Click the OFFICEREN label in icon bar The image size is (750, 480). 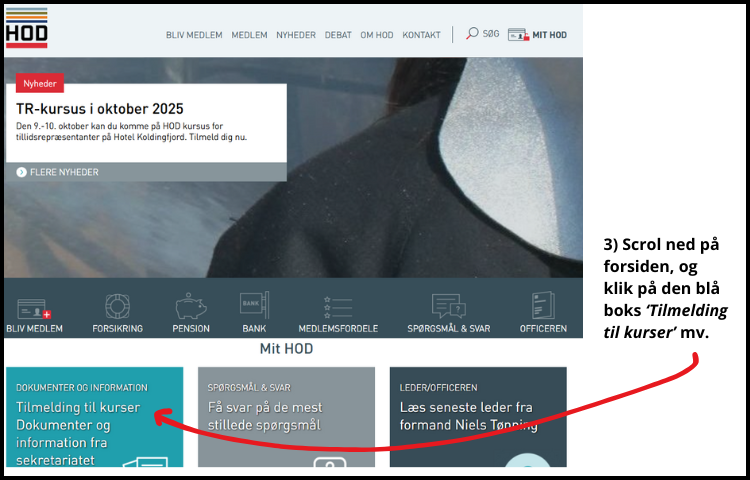pyautogui.click(x=543, y=328)
